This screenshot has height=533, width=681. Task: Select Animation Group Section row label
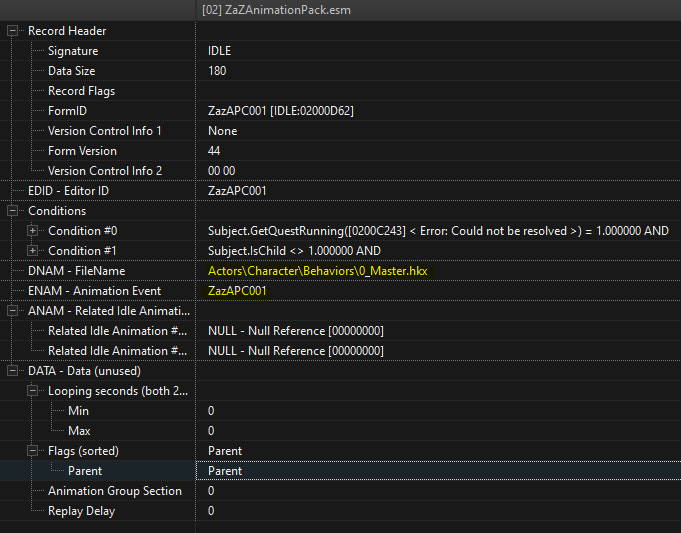click(x=115, y=490)
